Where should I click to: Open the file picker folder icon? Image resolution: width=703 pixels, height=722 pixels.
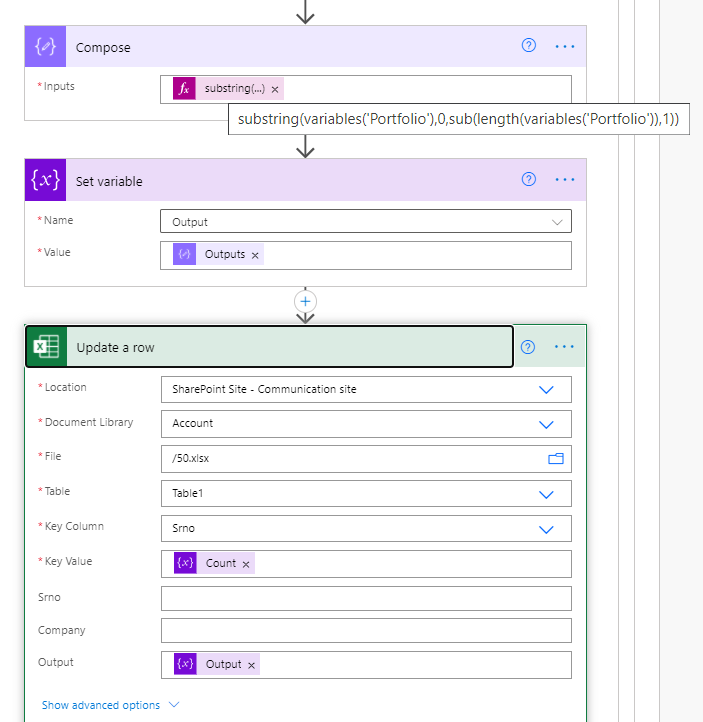click(556, 459)
